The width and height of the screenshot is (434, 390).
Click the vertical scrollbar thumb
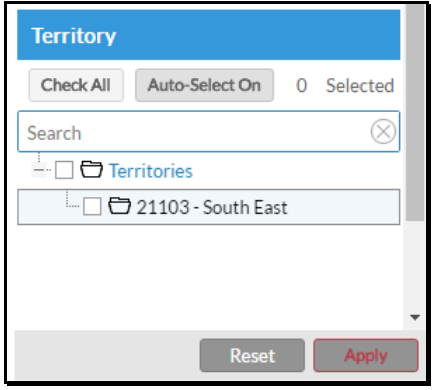415,113
